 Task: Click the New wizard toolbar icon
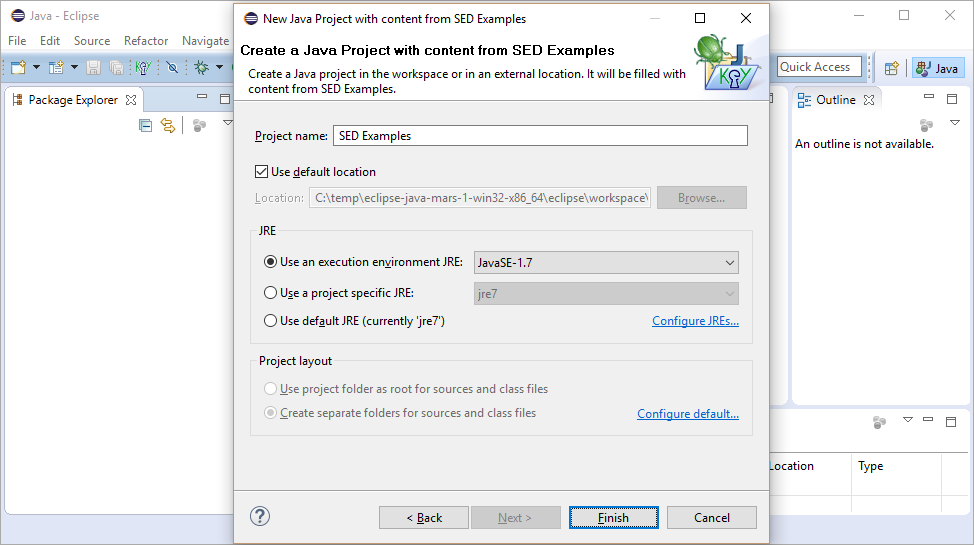coord(18,67)
